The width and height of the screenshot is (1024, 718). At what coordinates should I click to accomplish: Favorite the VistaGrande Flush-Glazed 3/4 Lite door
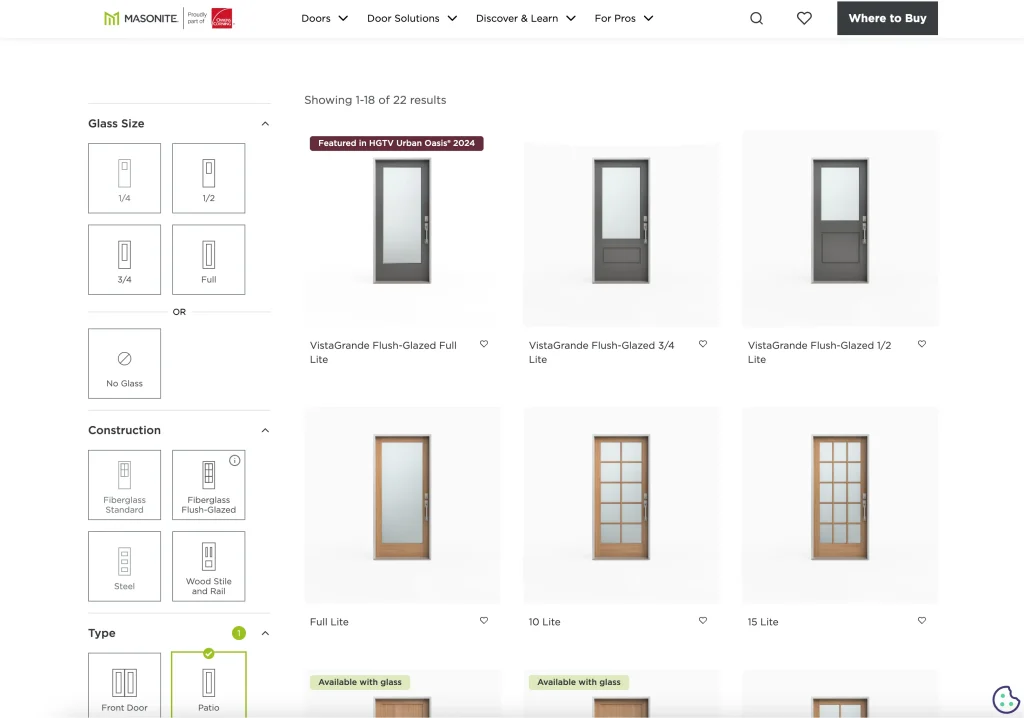tap(703, 343)
